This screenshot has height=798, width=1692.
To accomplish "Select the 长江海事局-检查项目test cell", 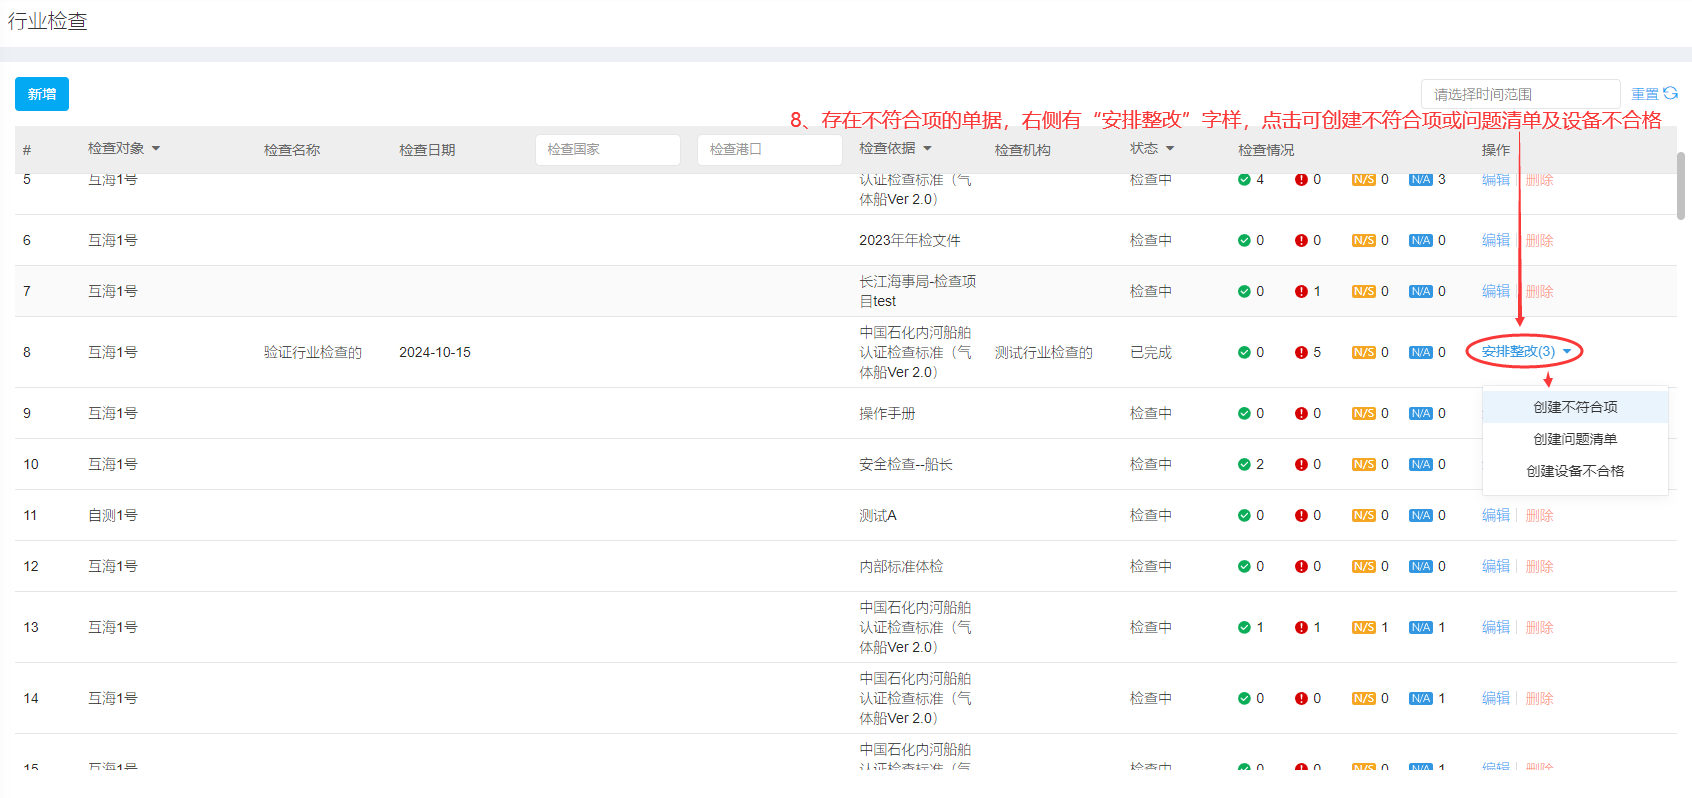I will point(917,291).
